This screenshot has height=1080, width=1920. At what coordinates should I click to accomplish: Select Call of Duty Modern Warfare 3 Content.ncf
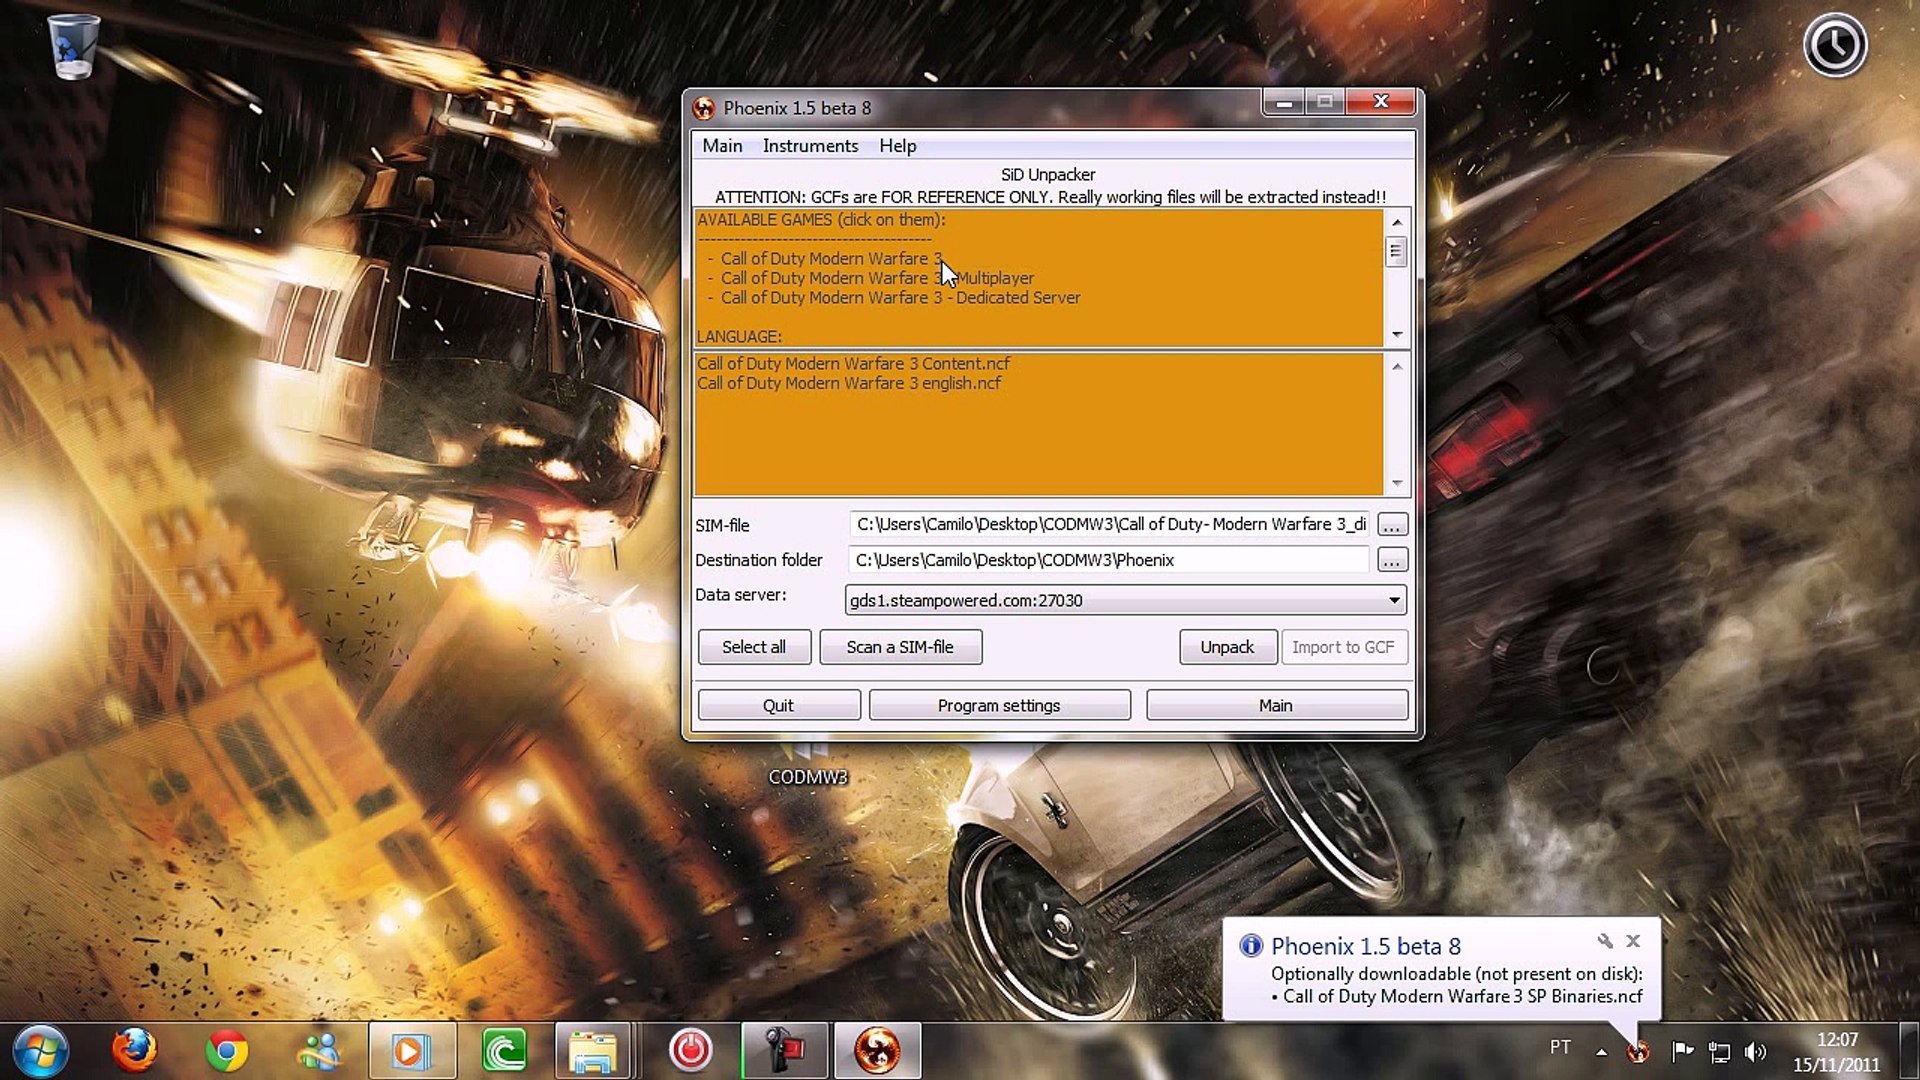[853, 363]
